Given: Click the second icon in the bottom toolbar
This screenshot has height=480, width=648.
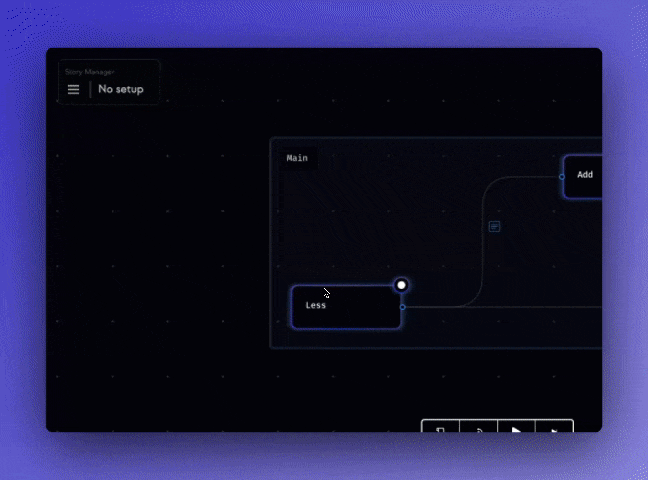Looking at the screenshot, I should [478, 428].
